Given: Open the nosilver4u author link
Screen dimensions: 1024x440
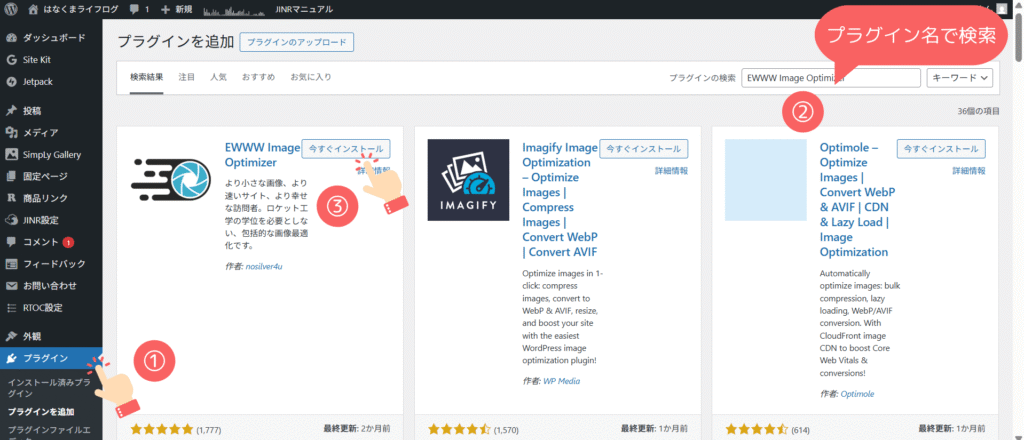Looking at the screenshot, I should pyautogui.click(x=263, y=266).
